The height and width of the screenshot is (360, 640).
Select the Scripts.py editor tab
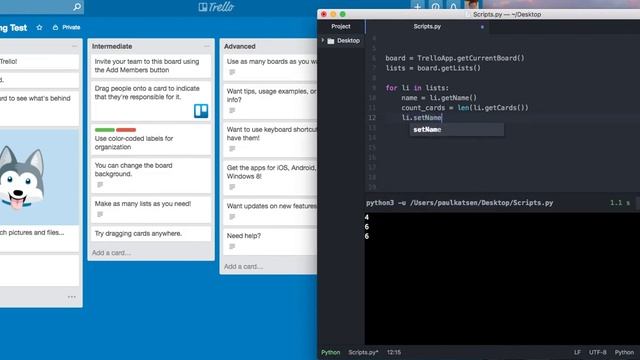[x=427, y=27]
